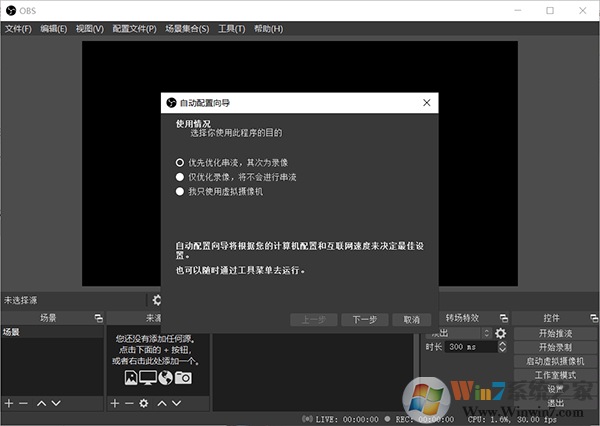Screen dimensions: 600x426
Task: Click the add source plus icon
Action: (x=115, y=403)
